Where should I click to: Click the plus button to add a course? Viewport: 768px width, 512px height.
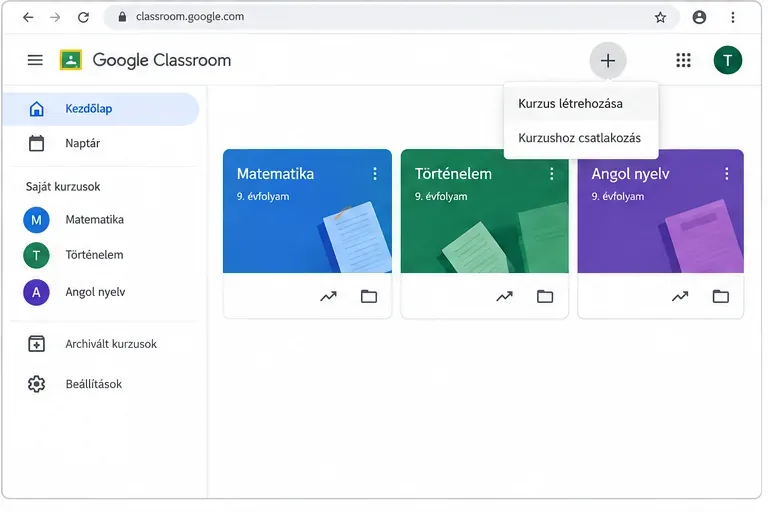[607, 61]
